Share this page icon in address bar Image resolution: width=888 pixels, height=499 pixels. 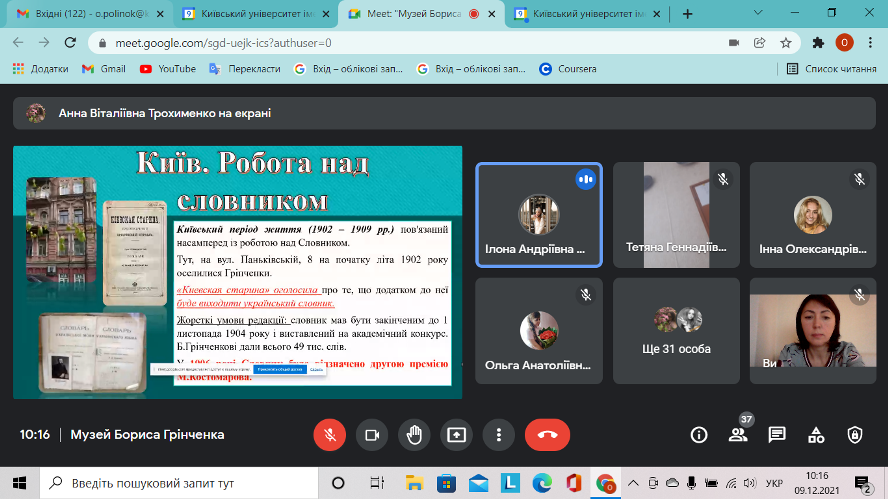pyautogui.click(x=759, y=42)
